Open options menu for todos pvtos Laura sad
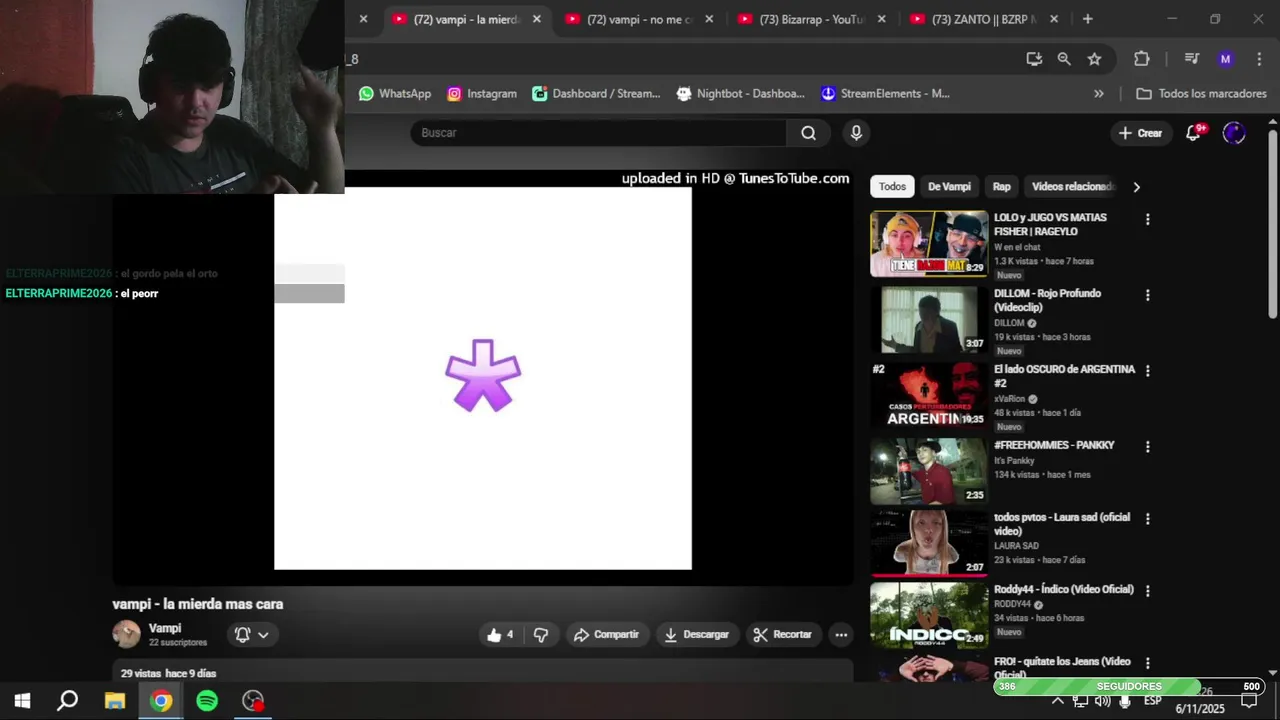1280x720 pixels. [x=1147, y=518]
